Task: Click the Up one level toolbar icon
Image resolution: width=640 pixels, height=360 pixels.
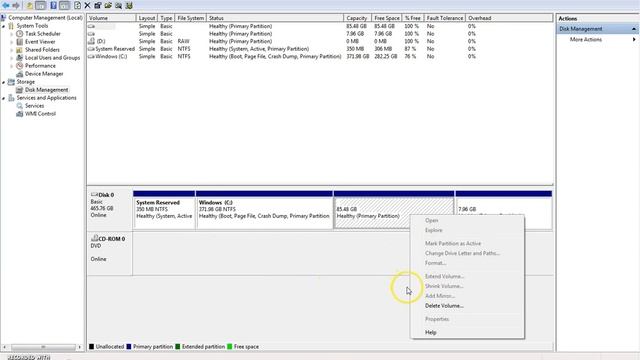Action: pyautogui.click(x=29, y=5)
